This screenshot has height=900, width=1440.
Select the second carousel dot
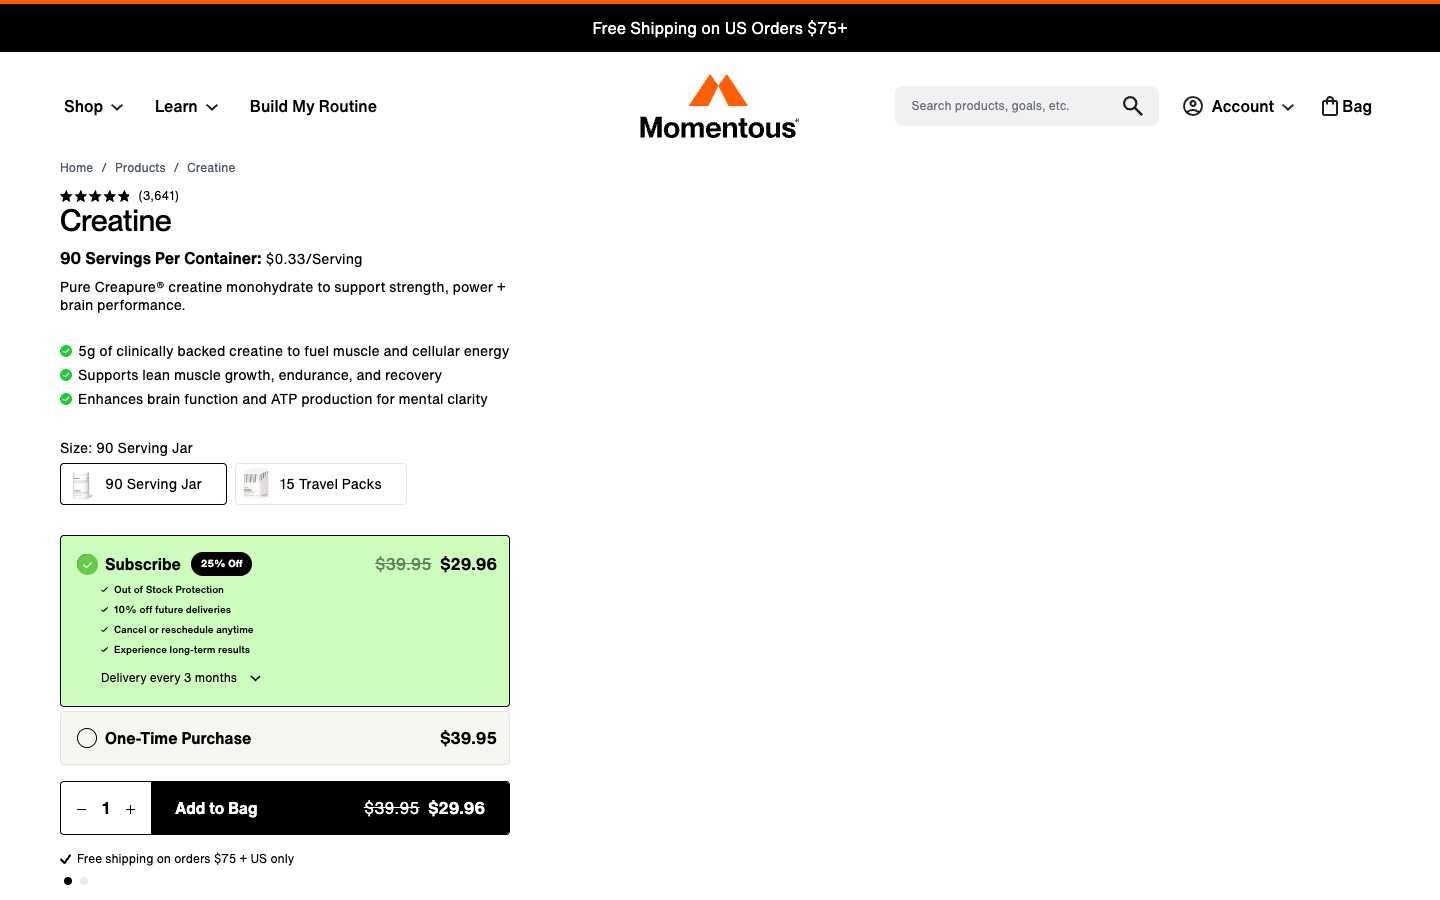click(84, 881)
